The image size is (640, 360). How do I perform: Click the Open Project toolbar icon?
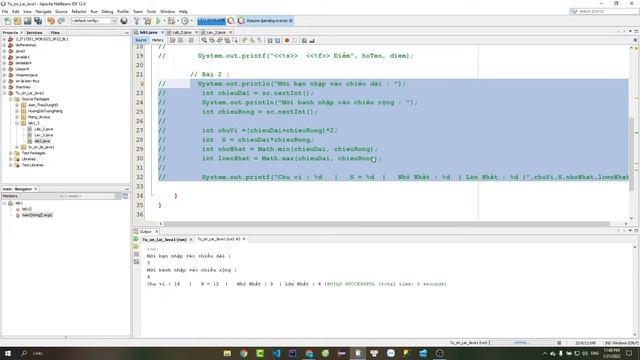coord(27,21)
